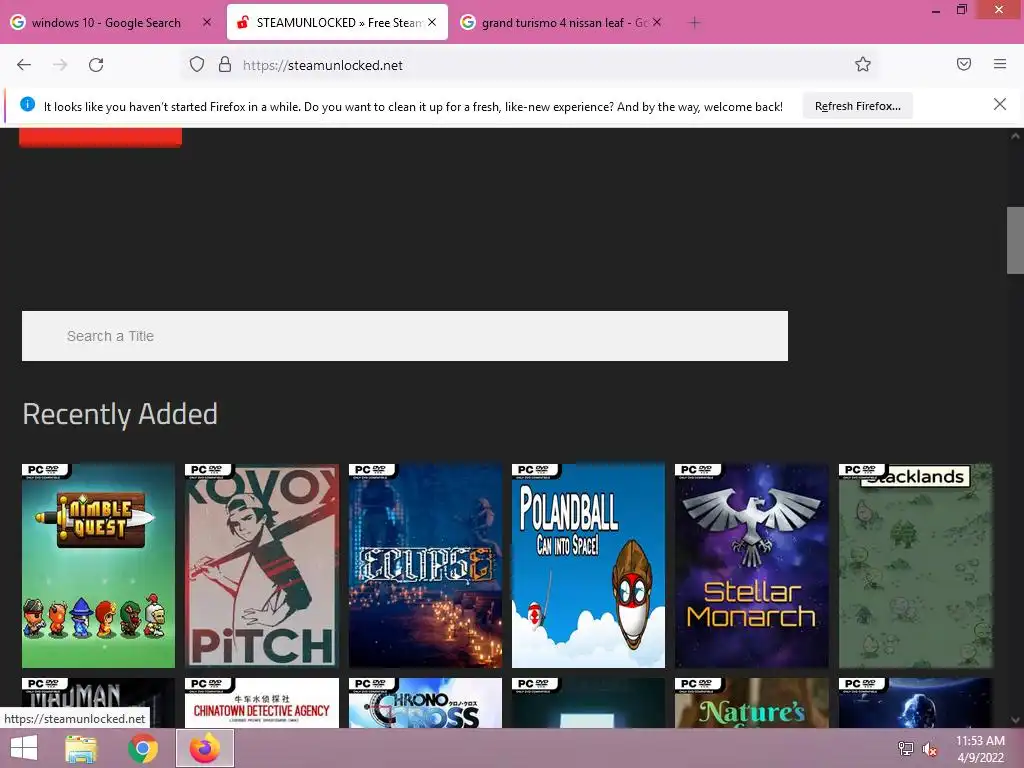Open the Eclipse game cover

click(x=425, y=566)
